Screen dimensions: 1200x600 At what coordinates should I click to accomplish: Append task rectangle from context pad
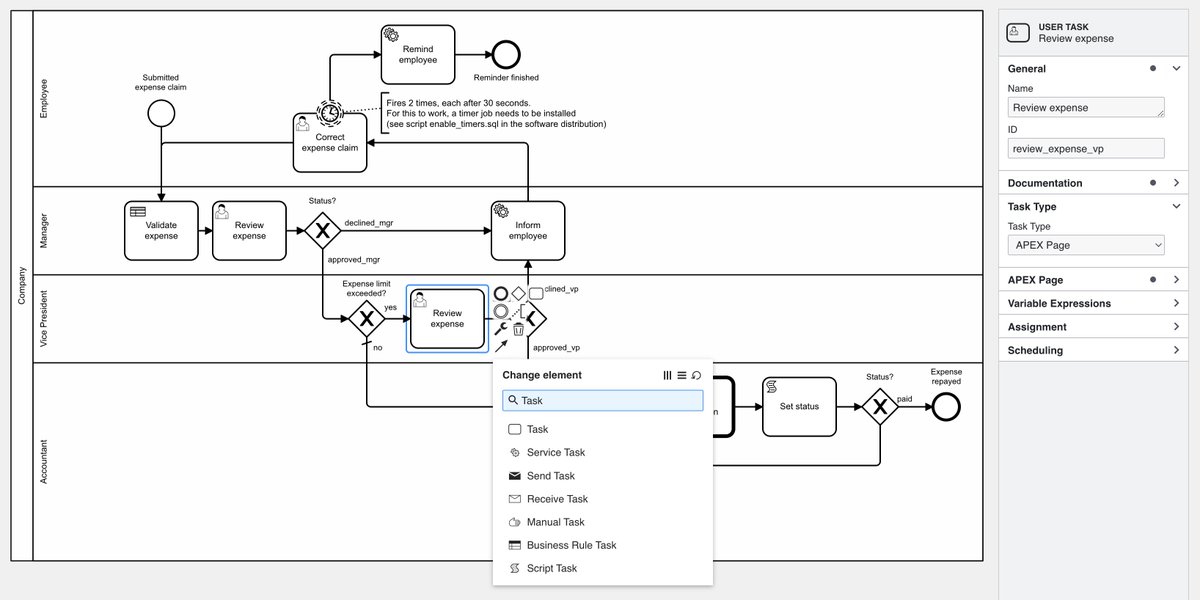[x=536, y=293]
